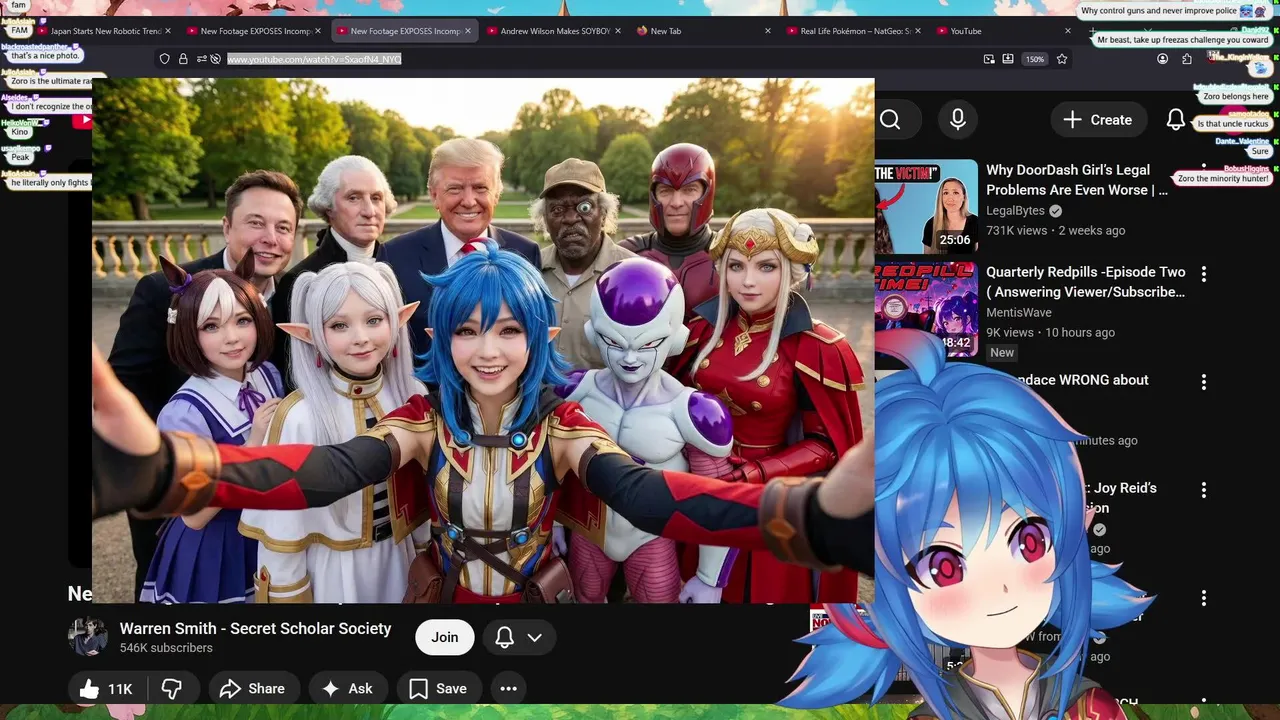Click '731K views • 2 weeks ago' text
Image resolution: width=1280 pixels, height=720 pixels.
click(1056, 231)
